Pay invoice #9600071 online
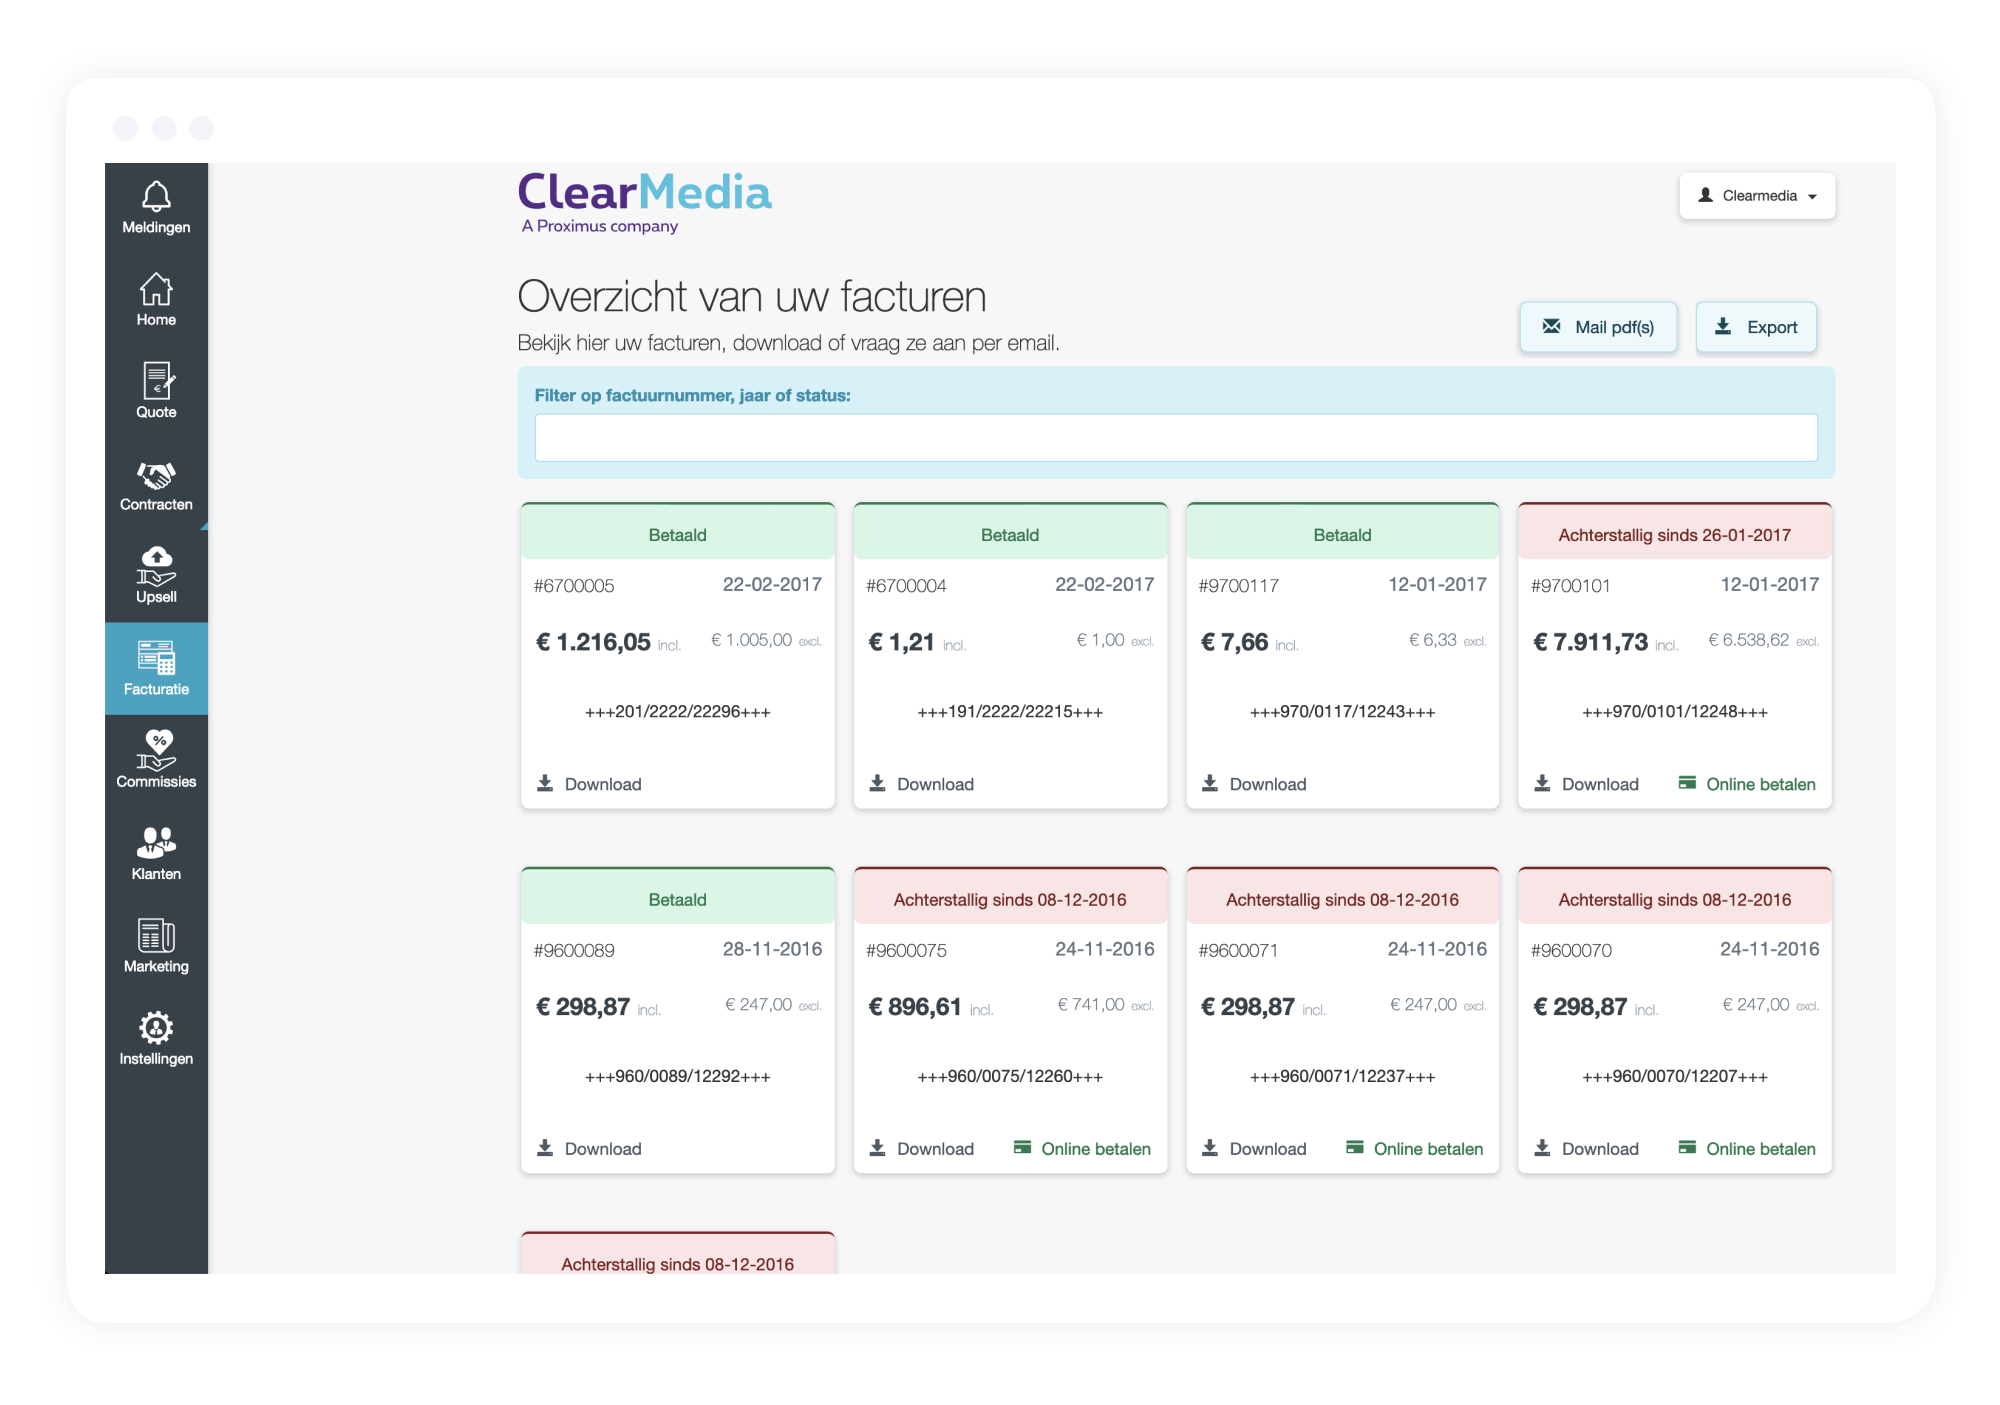 click(1415, 1149)
